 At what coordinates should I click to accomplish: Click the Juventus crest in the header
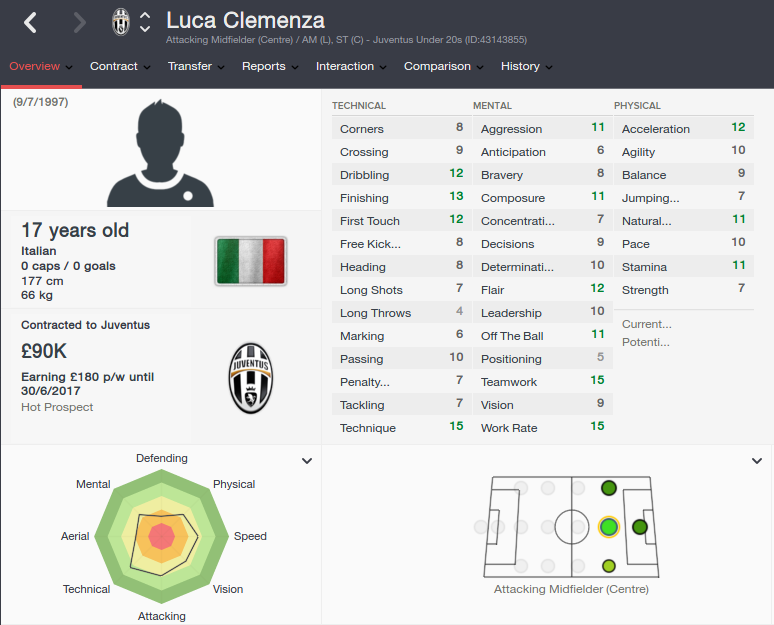120,22
